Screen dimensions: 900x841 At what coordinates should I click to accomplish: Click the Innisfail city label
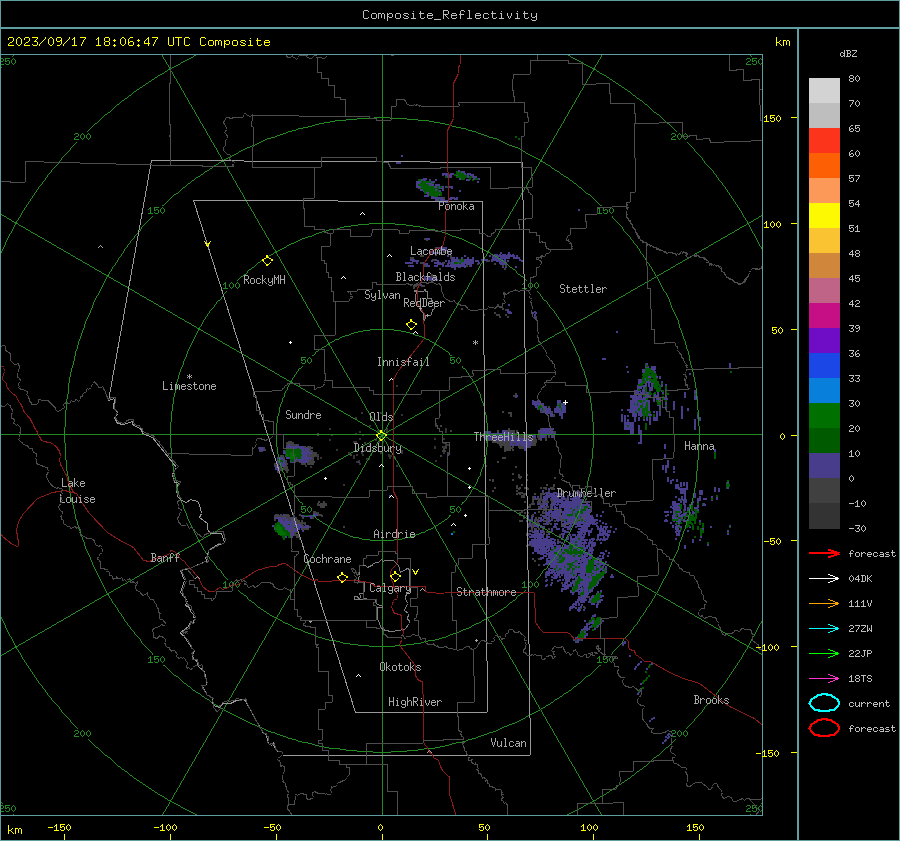(403, 362)
